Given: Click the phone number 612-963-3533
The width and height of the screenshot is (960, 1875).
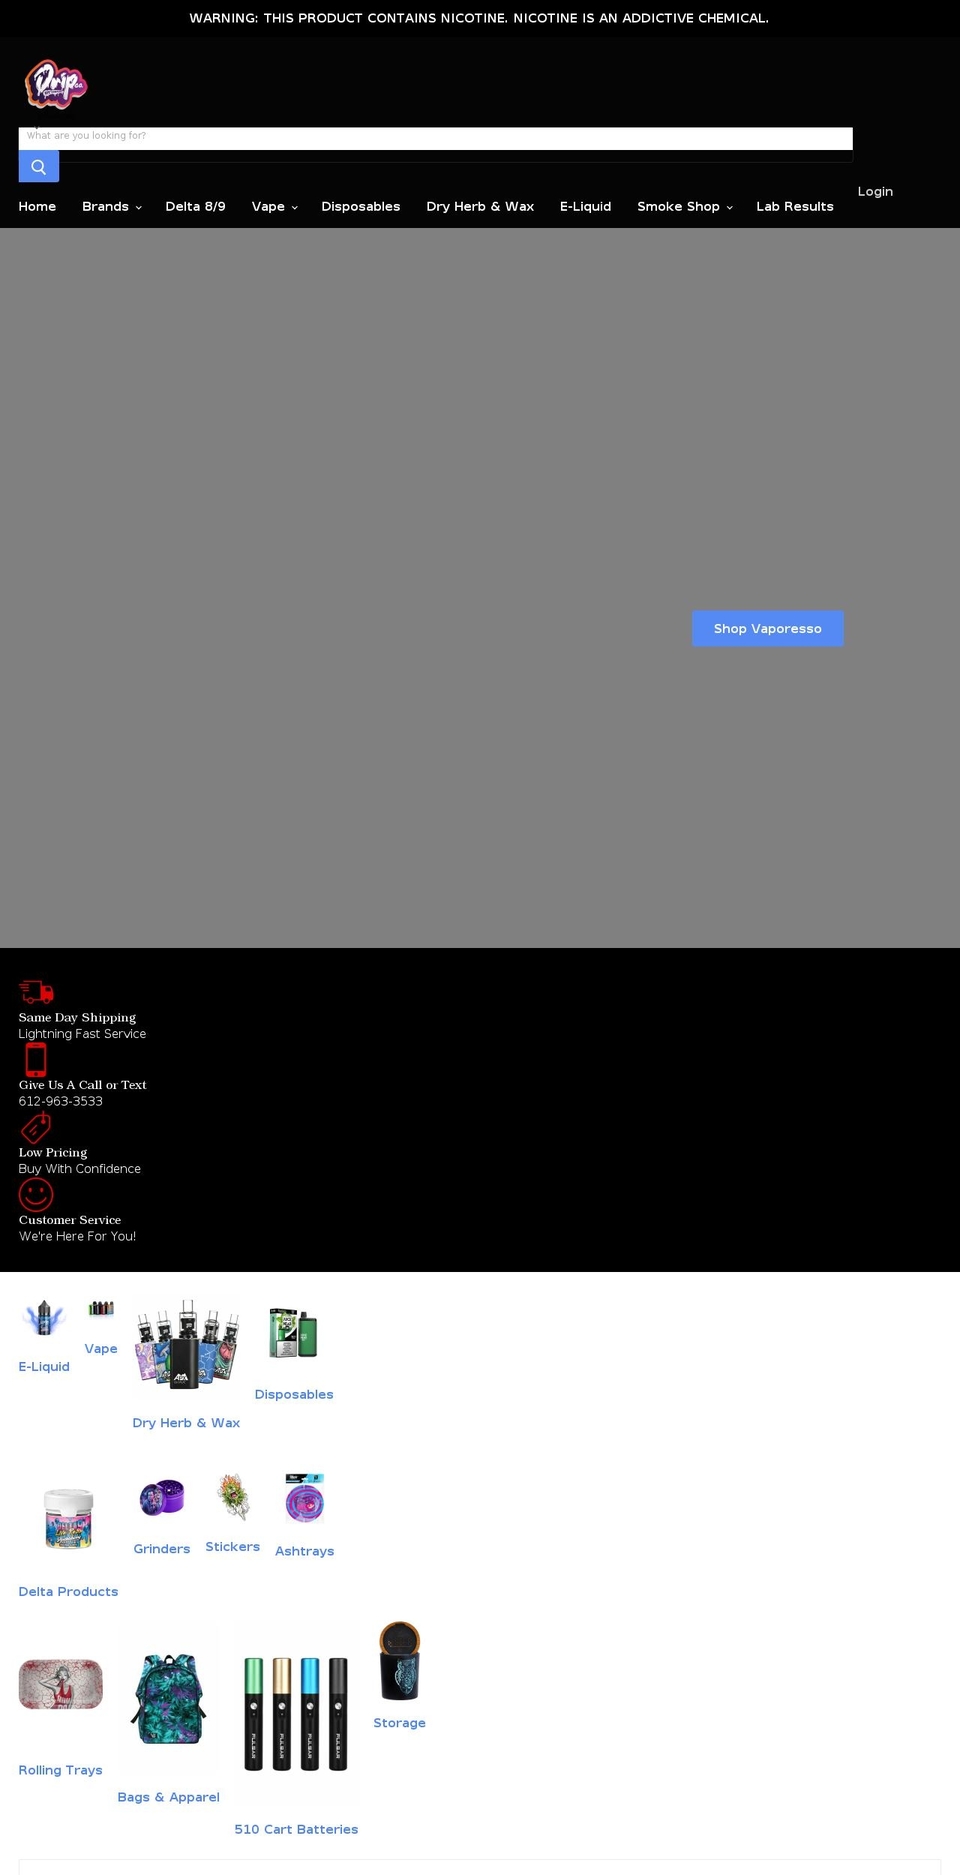Looking at the screenshot, I should tap(60, 1101).
